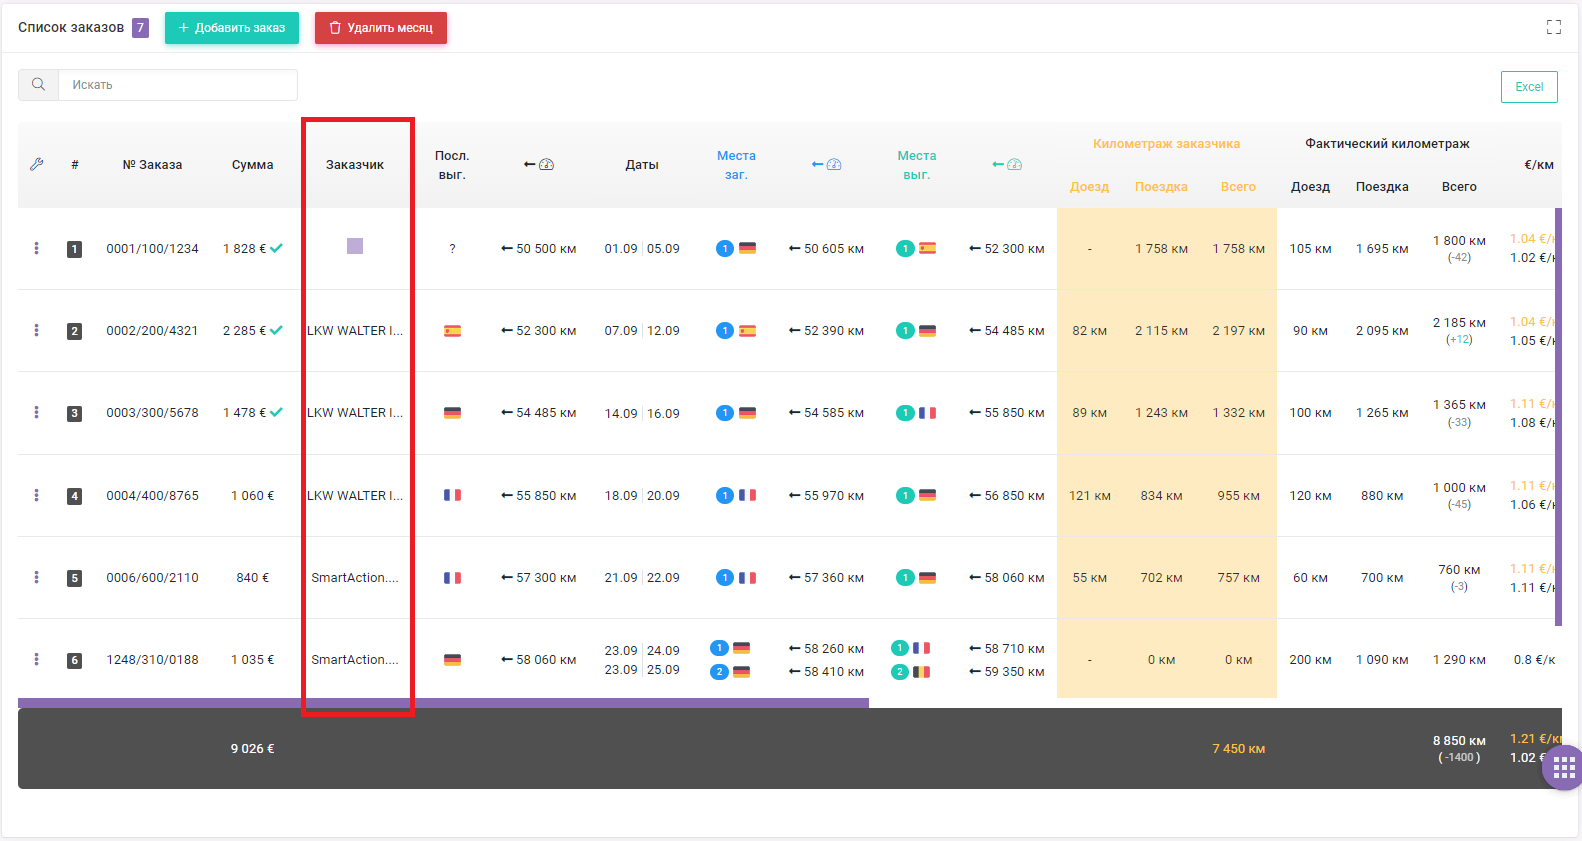Expand row actions for order 1248/310/0188
1582x841 pixels.
click(x=36, y=659)
